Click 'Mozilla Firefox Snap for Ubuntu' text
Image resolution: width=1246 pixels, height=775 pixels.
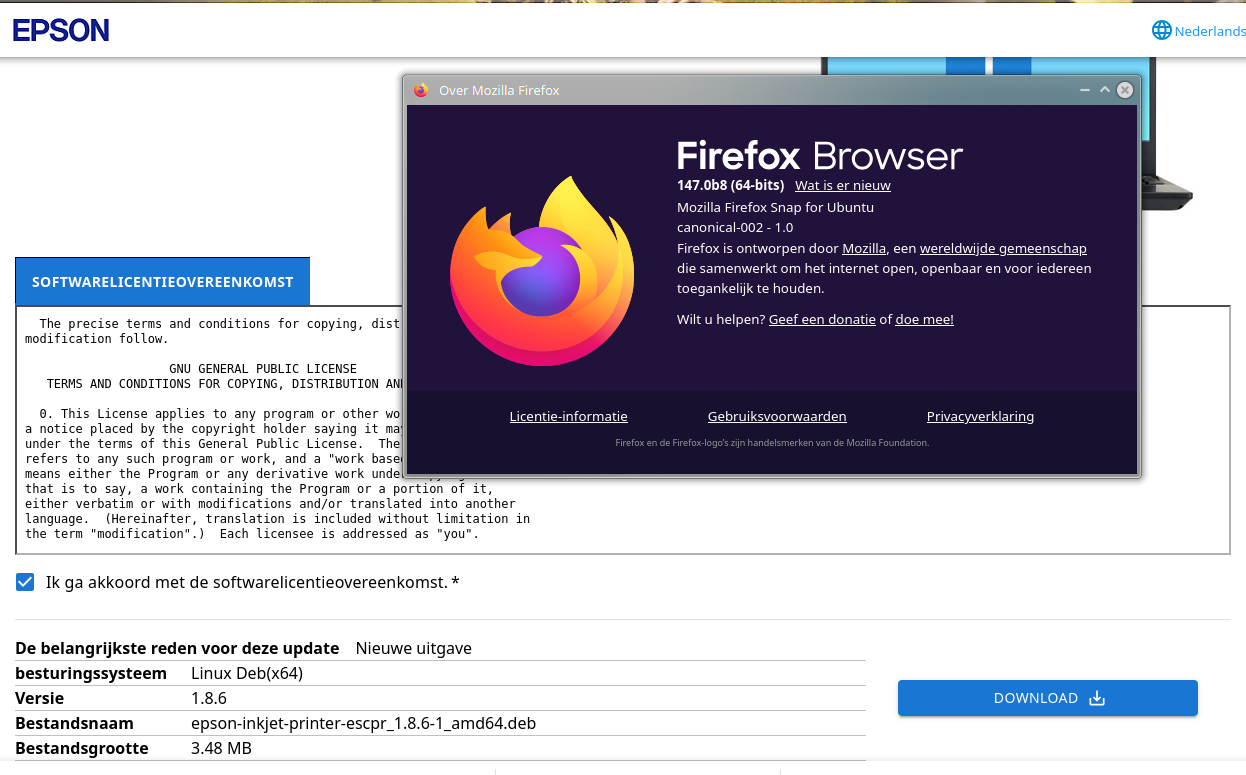776,207
